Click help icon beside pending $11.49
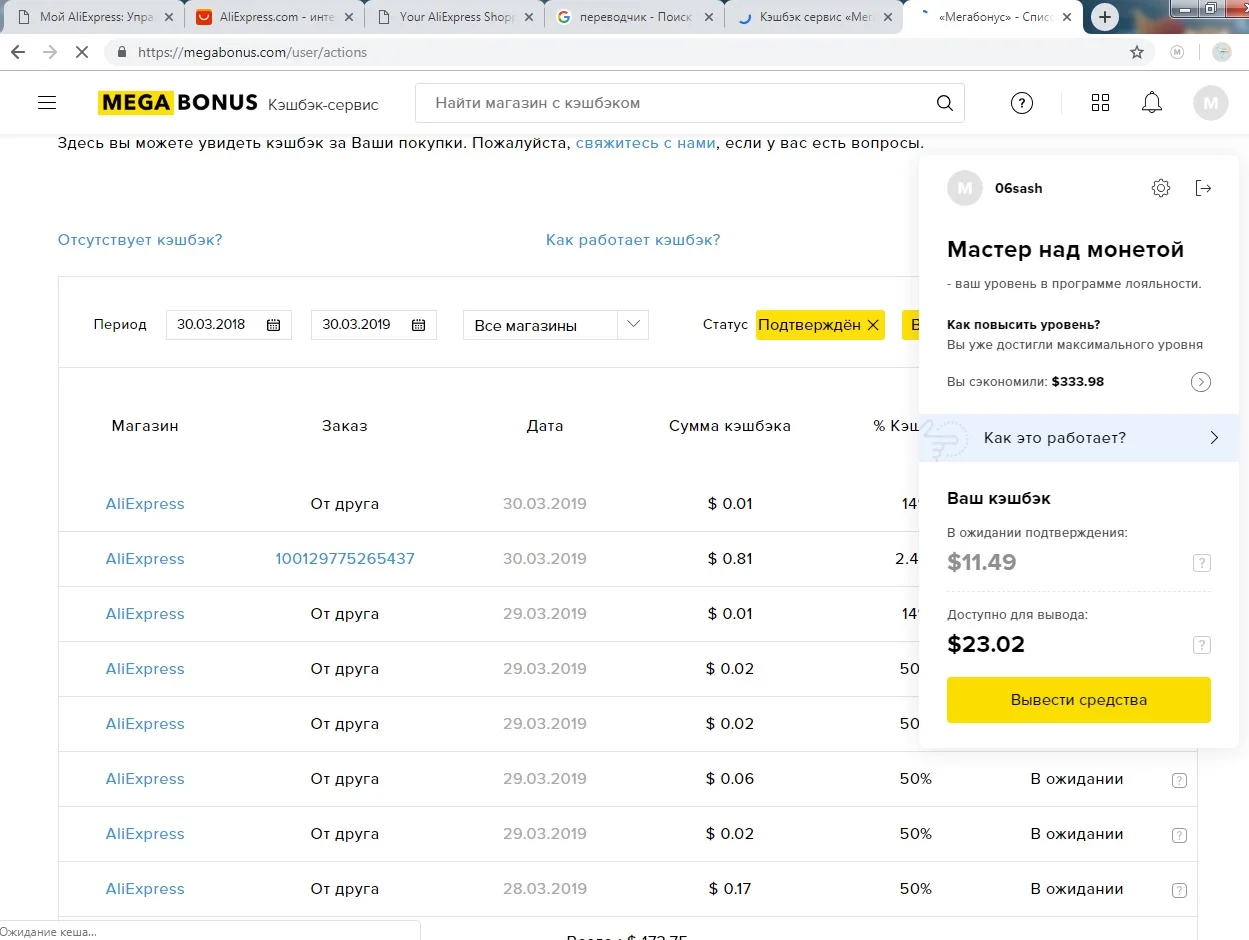The width and height of the screenshot is (1249, 940). coord(1202,564)
